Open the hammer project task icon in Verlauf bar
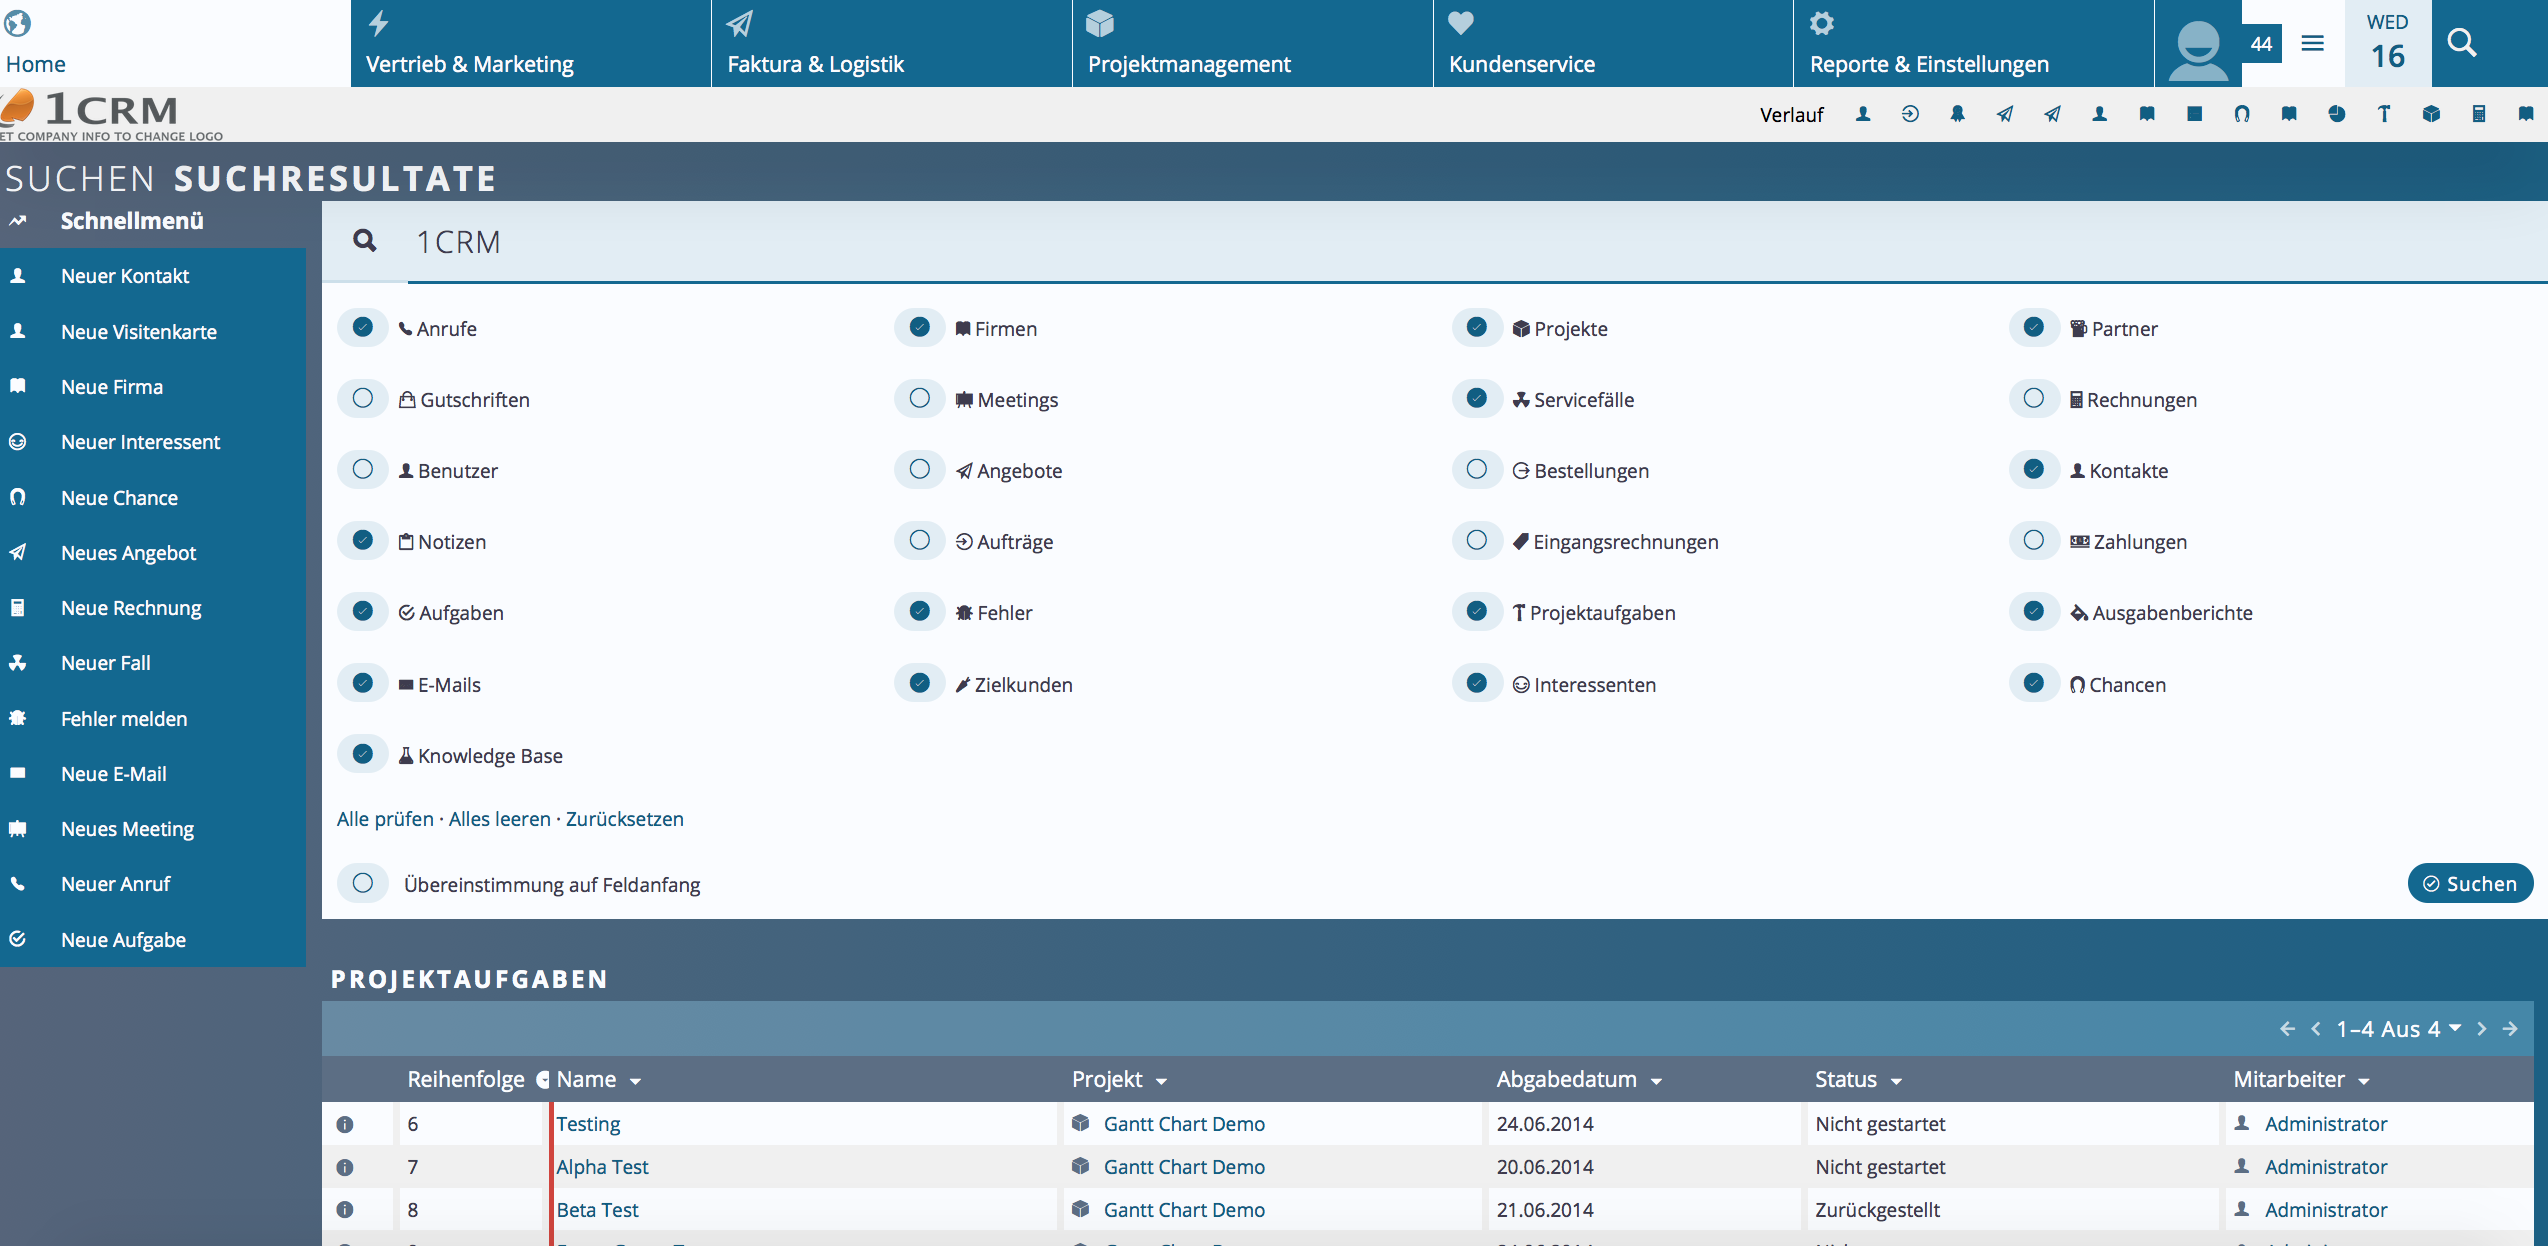The width and height of the screenshot is (2548, 1246). pyautogui.click(x=2384, y=114)
